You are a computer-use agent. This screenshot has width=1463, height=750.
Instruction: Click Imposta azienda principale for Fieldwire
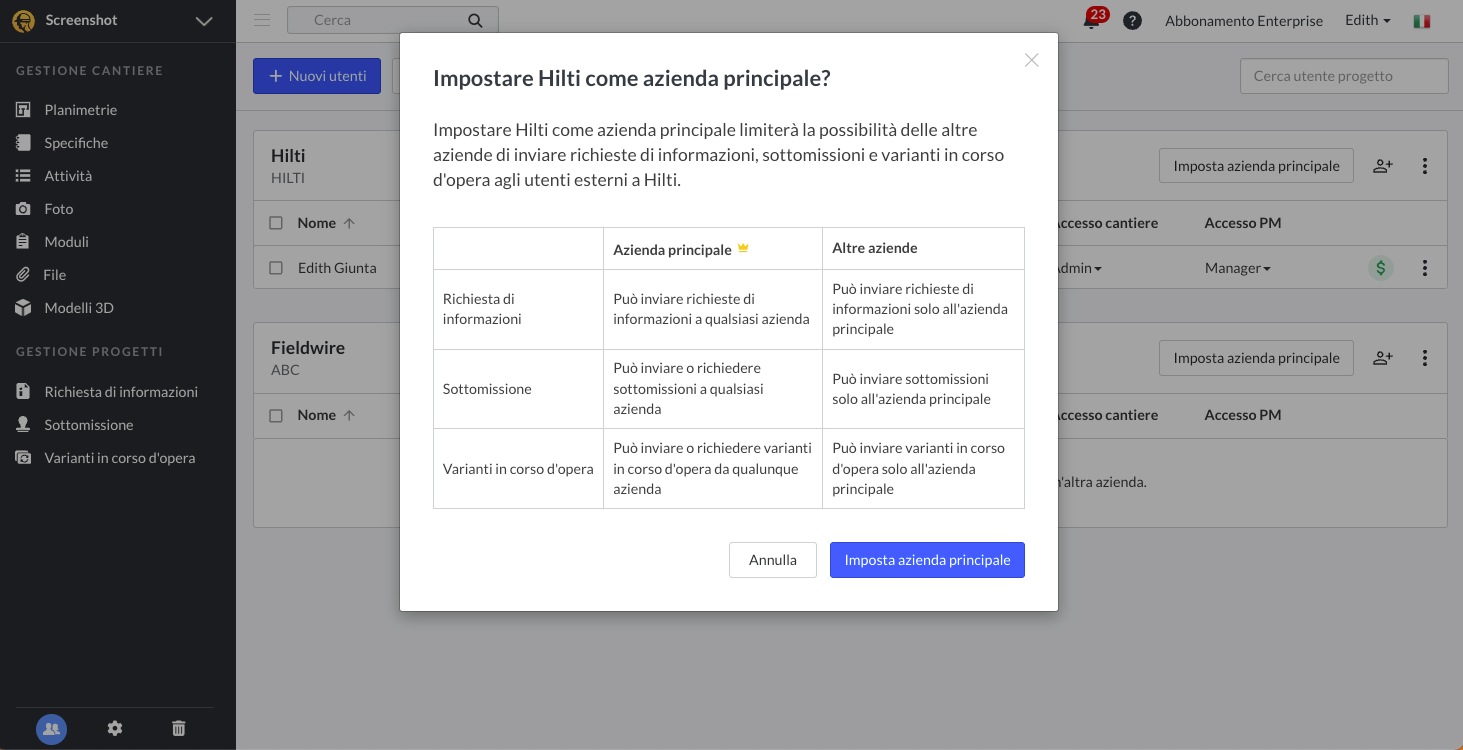[x=1256, y=358]
